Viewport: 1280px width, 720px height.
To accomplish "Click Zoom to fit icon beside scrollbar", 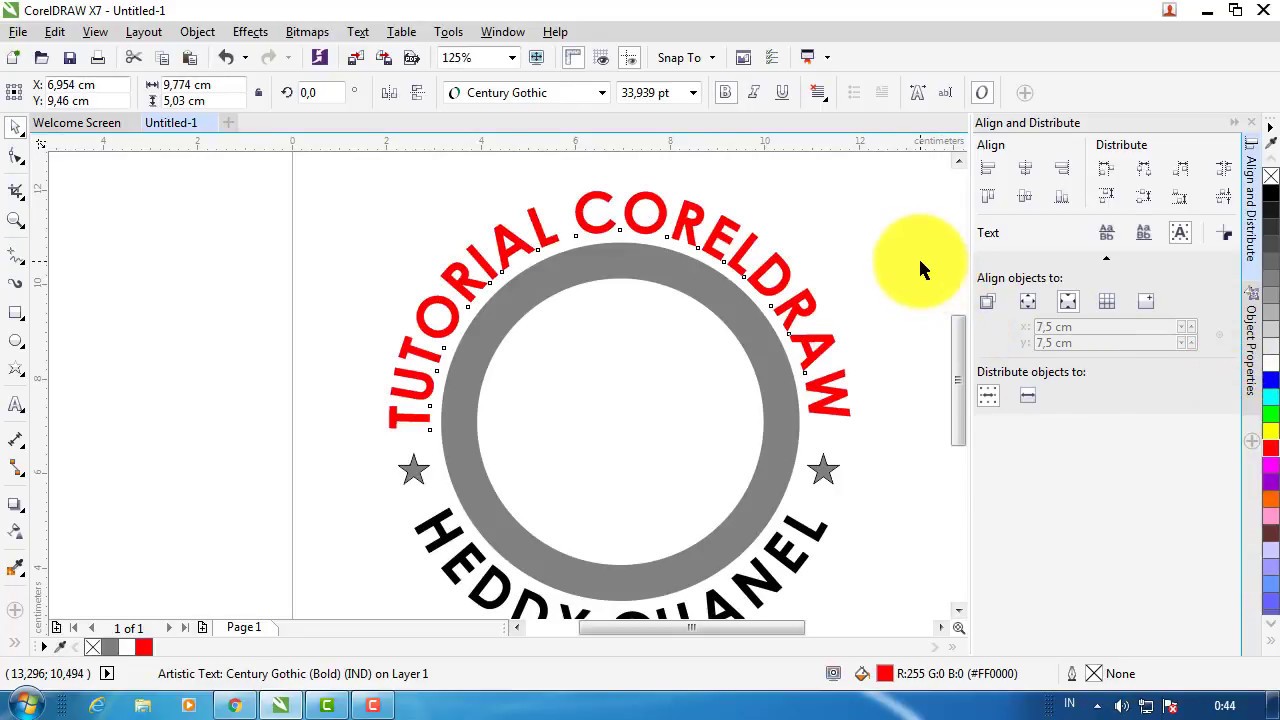I will (x=959, y=628).
